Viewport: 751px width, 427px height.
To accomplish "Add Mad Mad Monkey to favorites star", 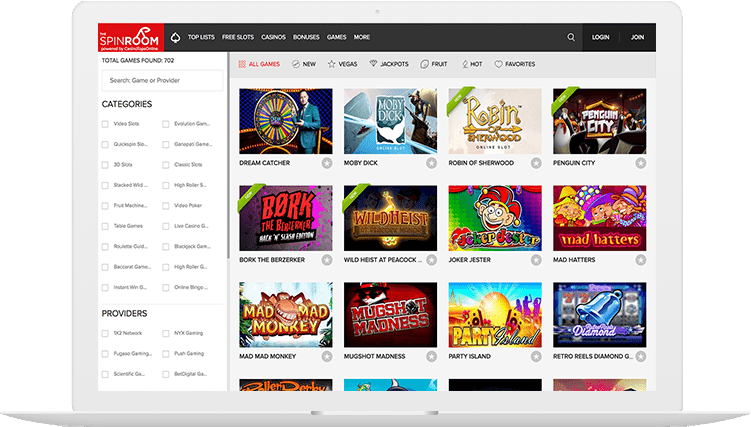I will coord(327,356).
